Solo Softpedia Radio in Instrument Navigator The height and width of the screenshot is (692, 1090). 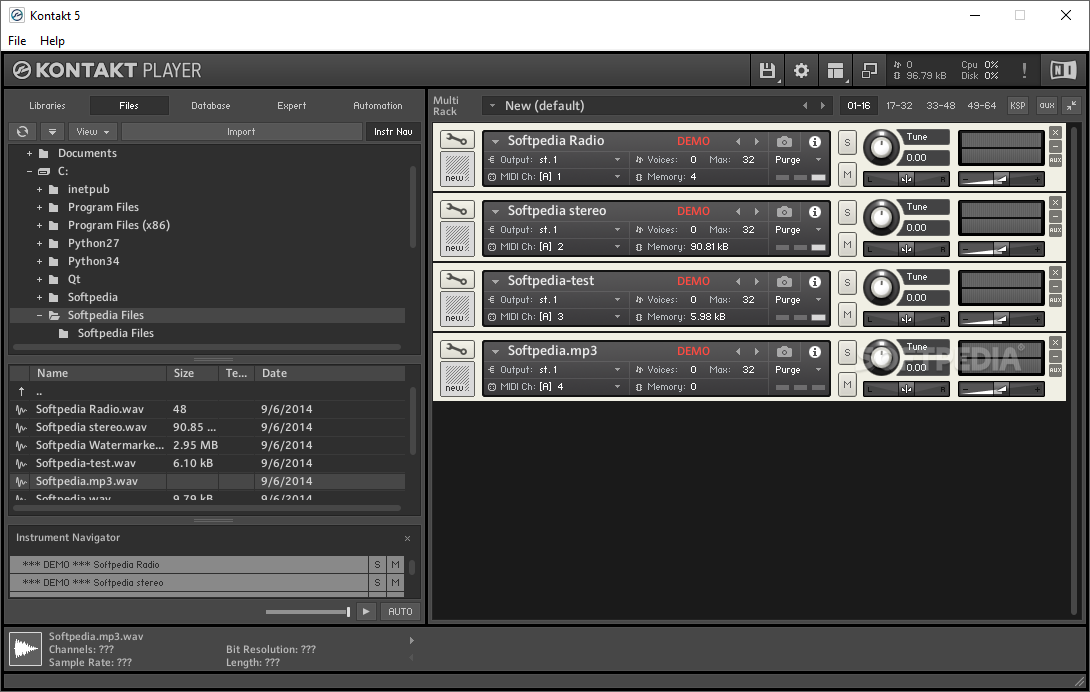click(377, 565)
